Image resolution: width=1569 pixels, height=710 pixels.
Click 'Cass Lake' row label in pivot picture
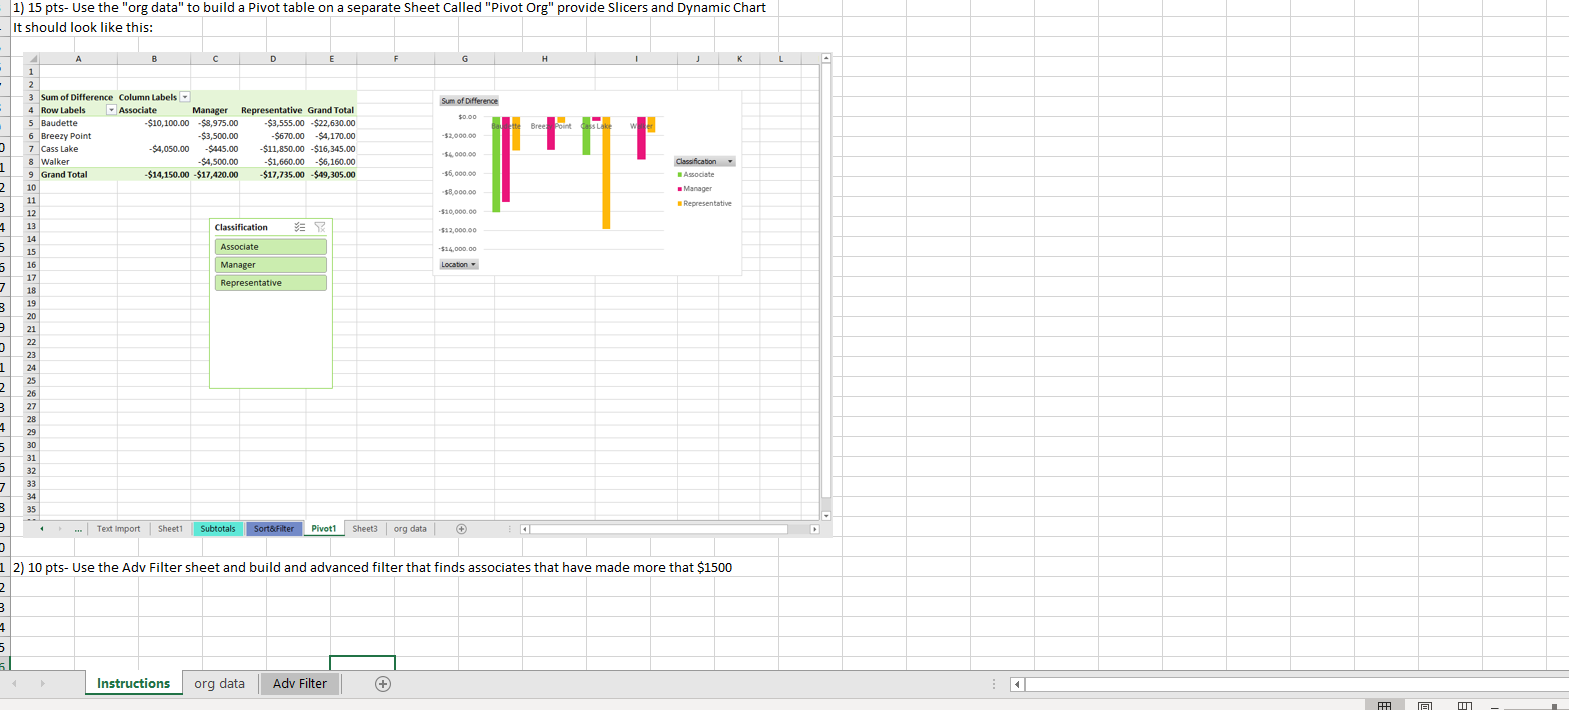pyautogui.click(x=59, y=149)
